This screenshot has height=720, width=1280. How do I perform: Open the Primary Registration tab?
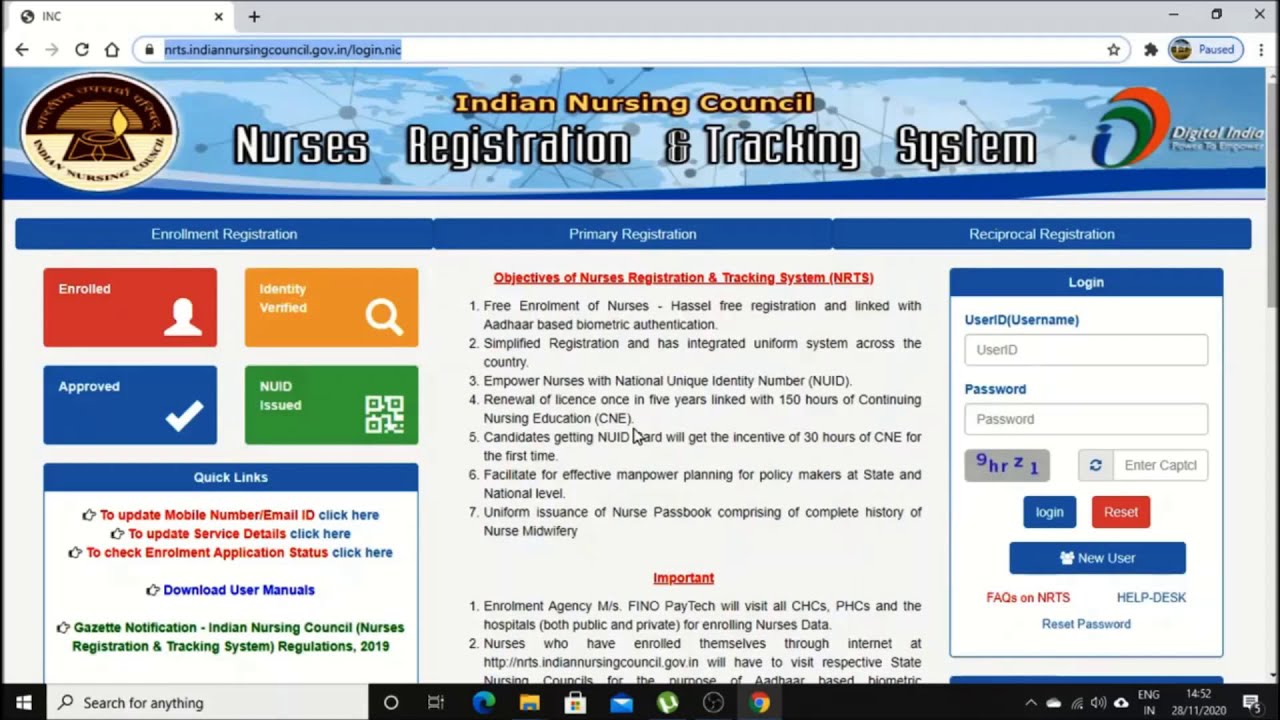click(633, 234)
